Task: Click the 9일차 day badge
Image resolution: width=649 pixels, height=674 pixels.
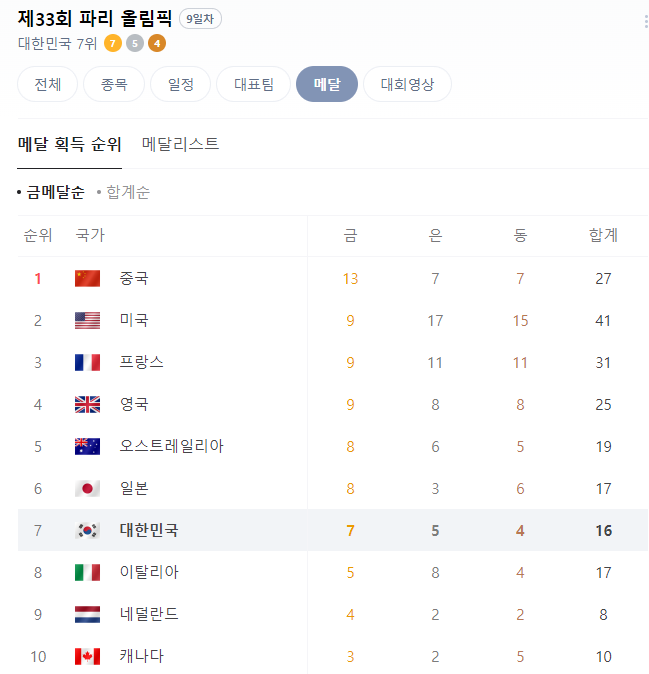Action: tap(200, 19)
